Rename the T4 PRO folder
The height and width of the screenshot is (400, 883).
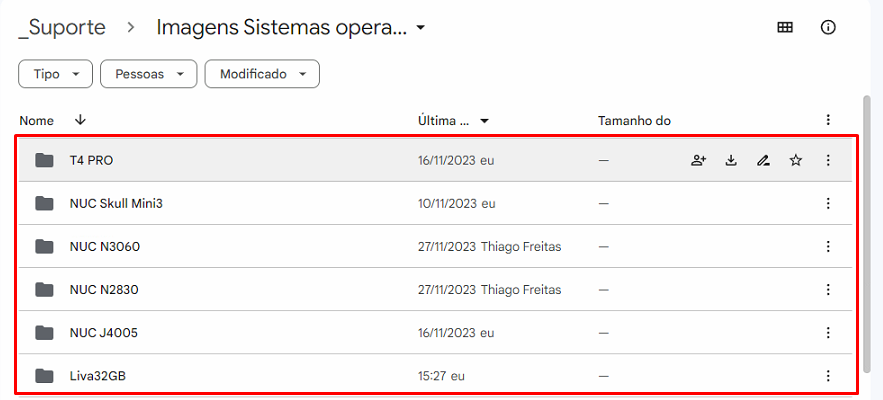pyautogui.click(x=763, y=161)
